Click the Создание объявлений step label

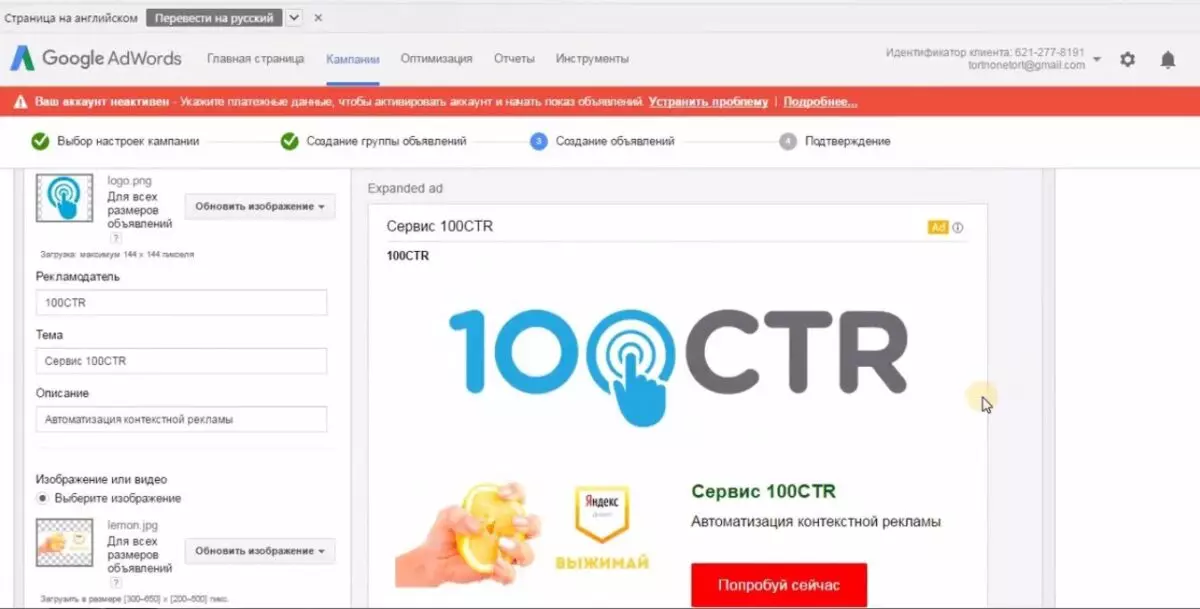615,141
